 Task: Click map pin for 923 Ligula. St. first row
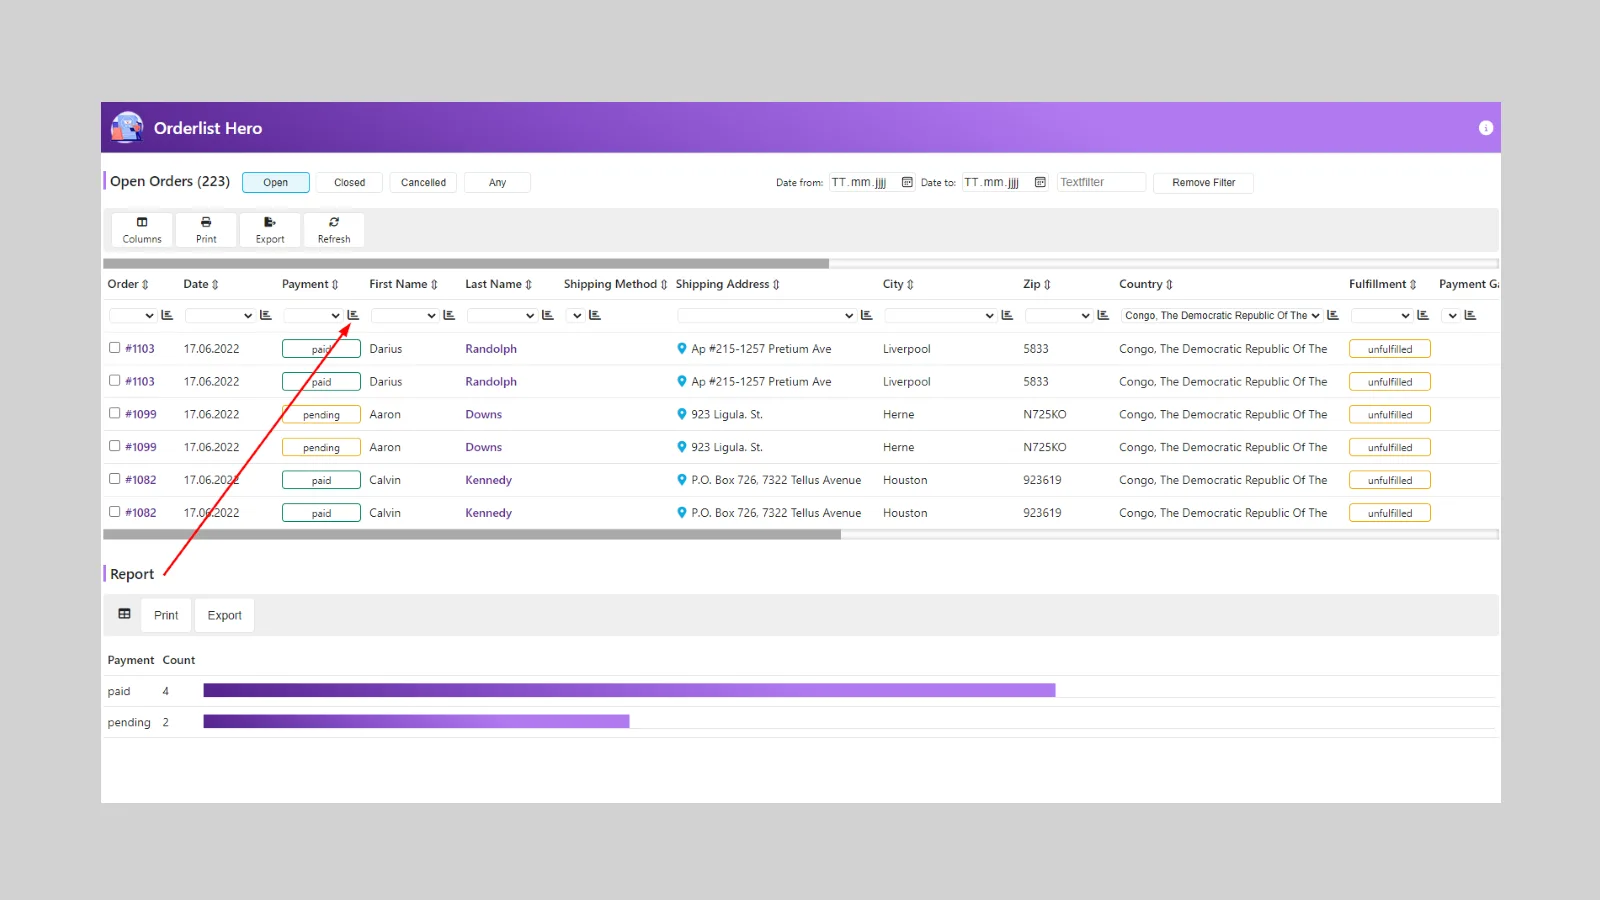coord(682,414)
